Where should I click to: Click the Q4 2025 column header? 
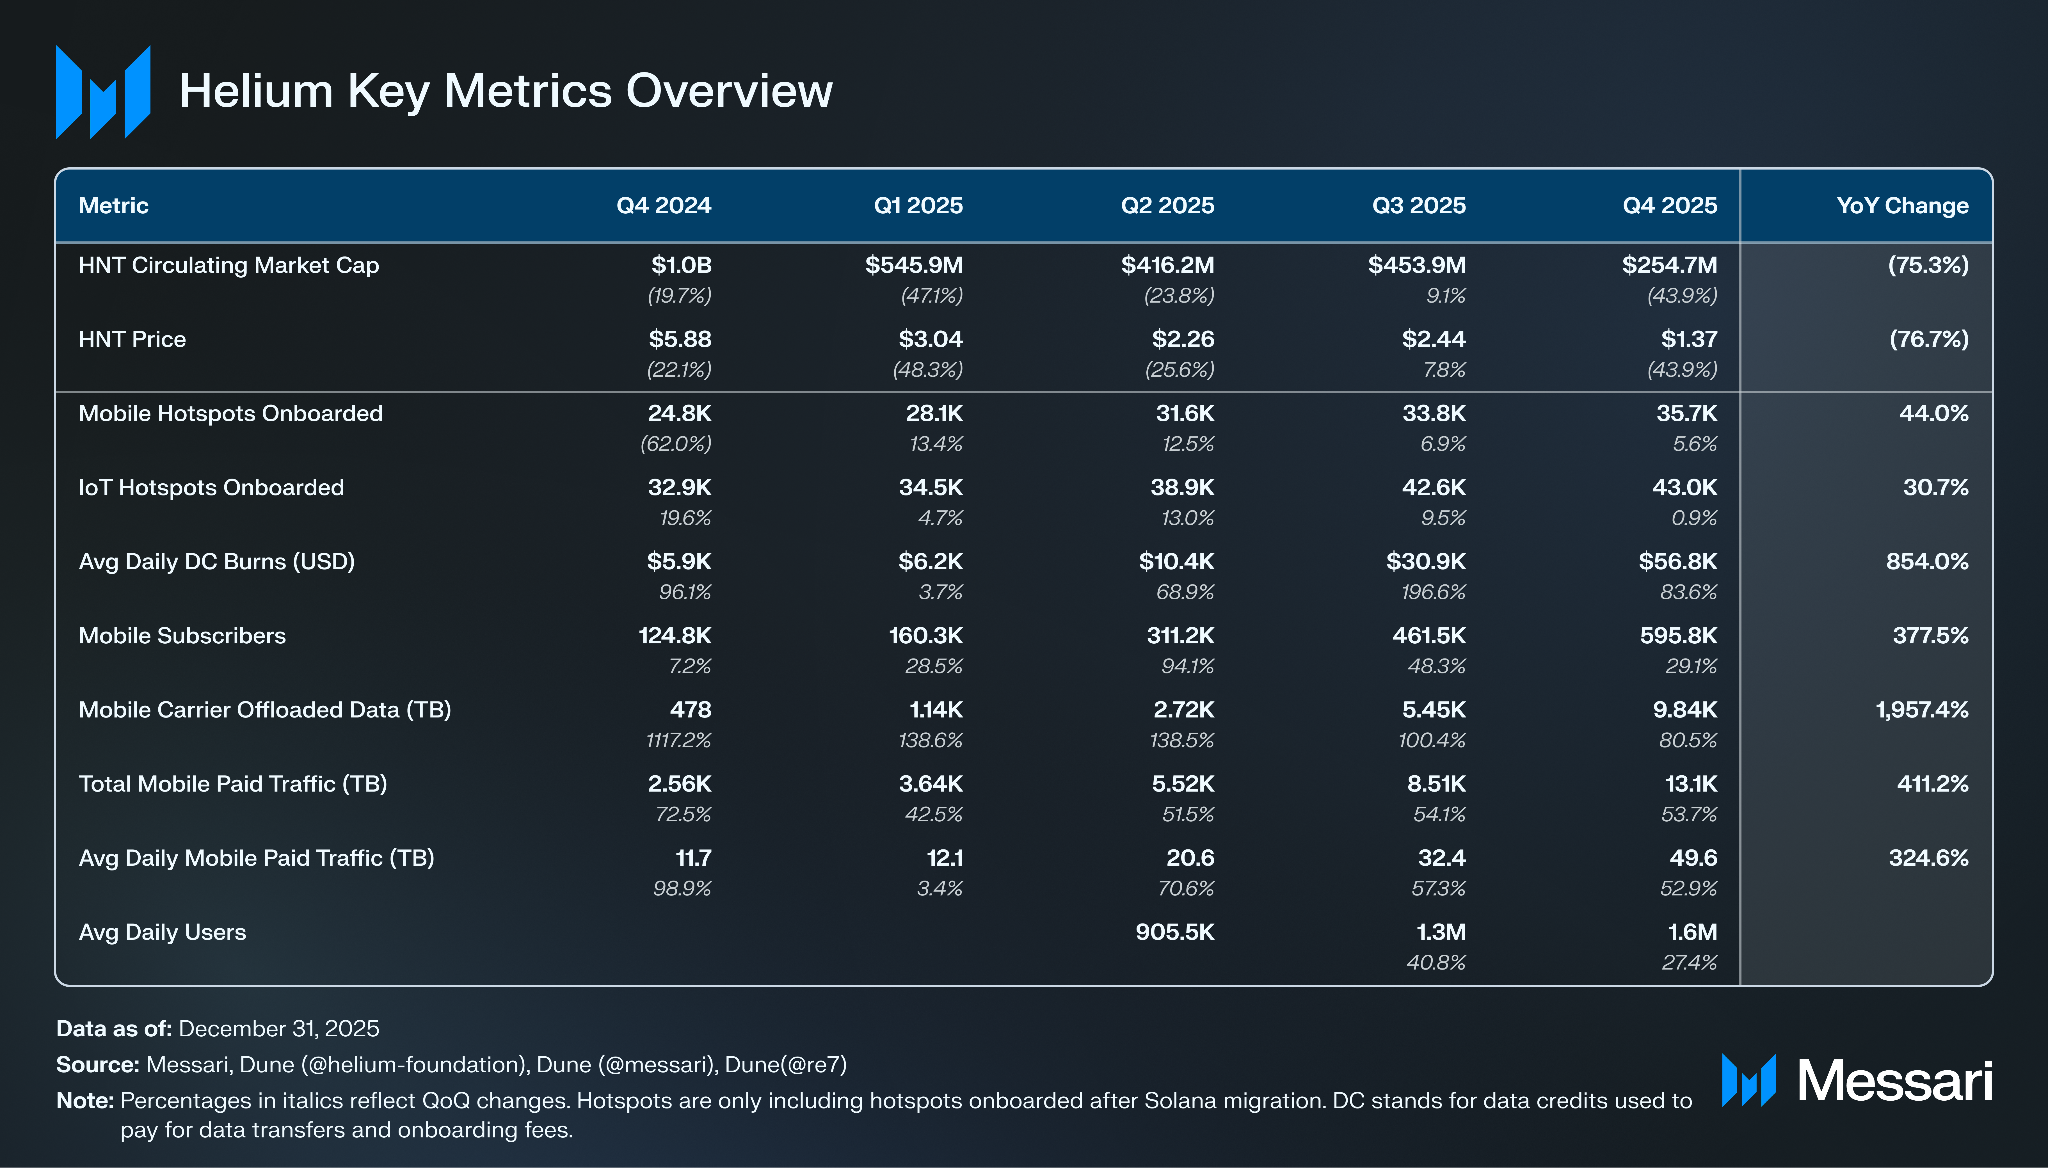[x=1669, y=206]
